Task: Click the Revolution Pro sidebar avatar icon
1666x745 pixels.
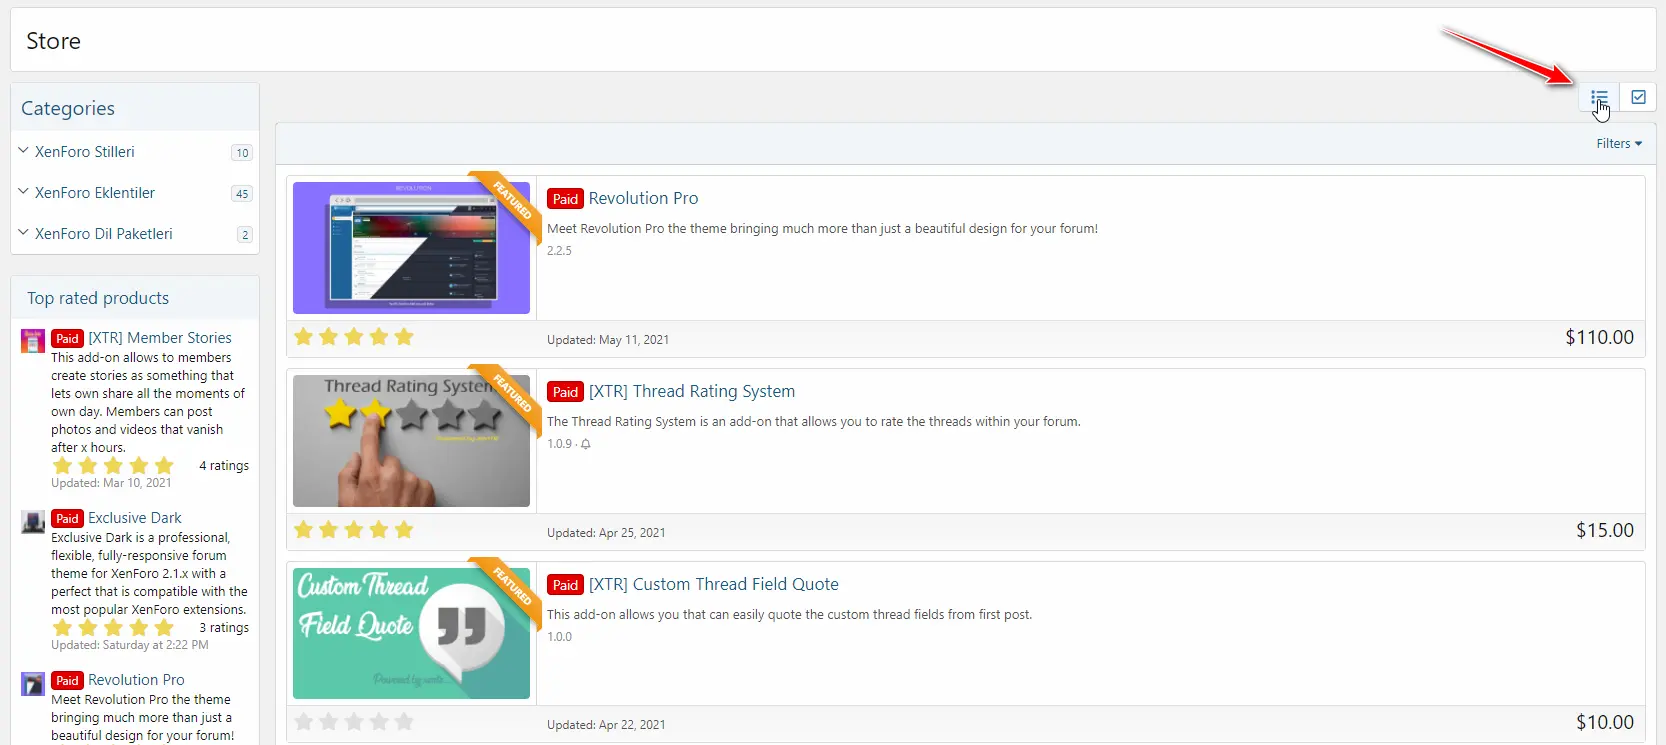Action: click(x=33, y=683)
